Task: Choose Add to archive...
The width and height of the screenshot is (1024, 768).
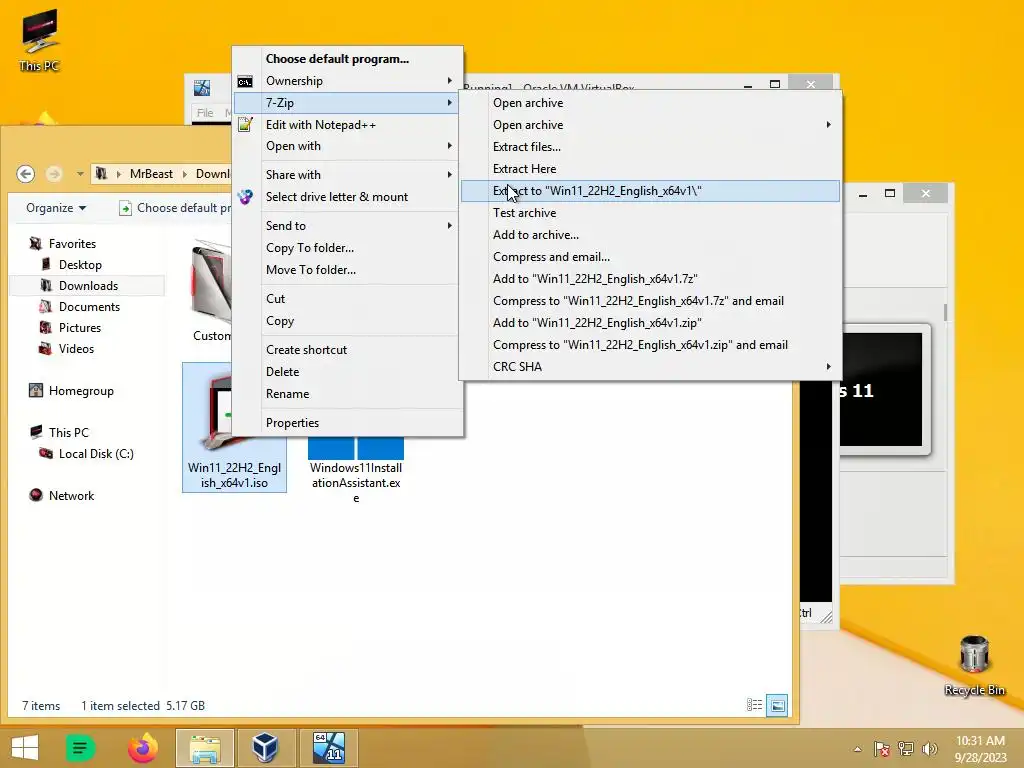Action: (650, 234)
